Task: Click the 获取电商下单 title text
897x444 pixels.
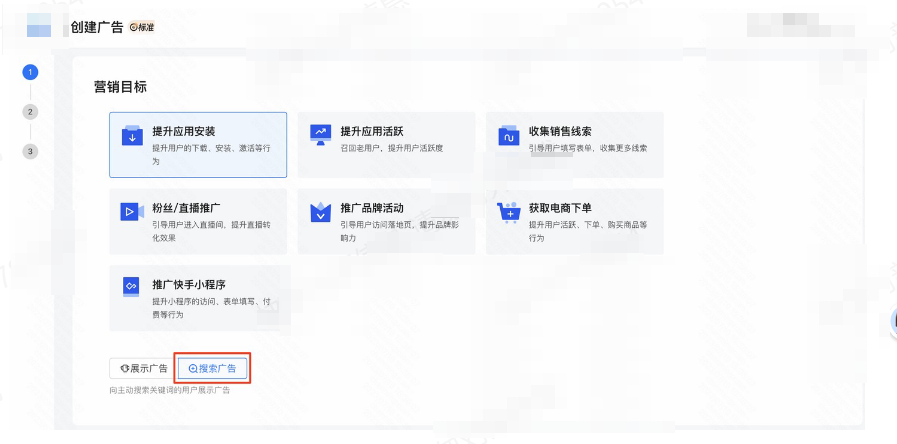Action: (x=560, y=208)
